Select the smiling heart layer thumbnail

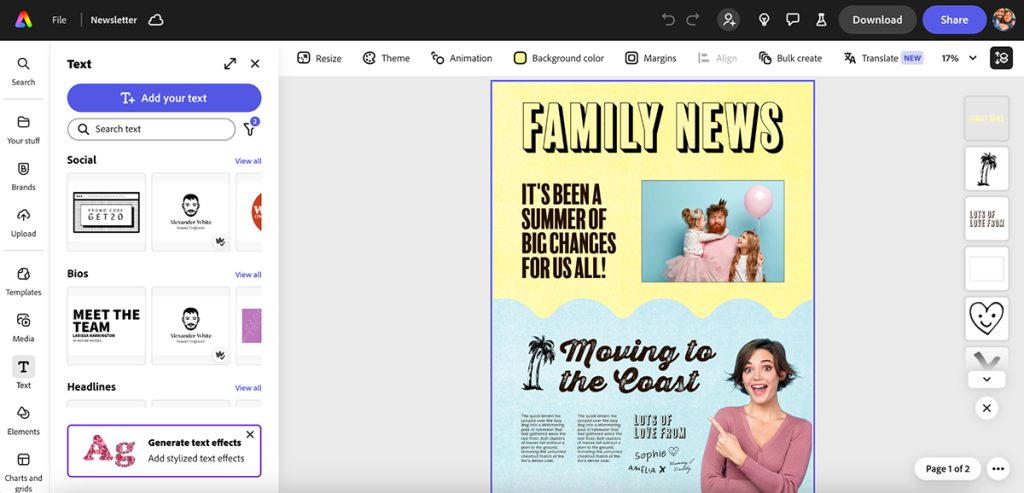[987, 318]
